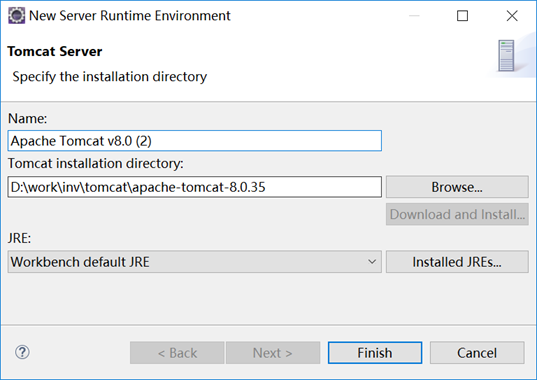Click the Eclipse icon in title bar
The image size is (537, 380).
pyautogui.click(x=16, y=16)
